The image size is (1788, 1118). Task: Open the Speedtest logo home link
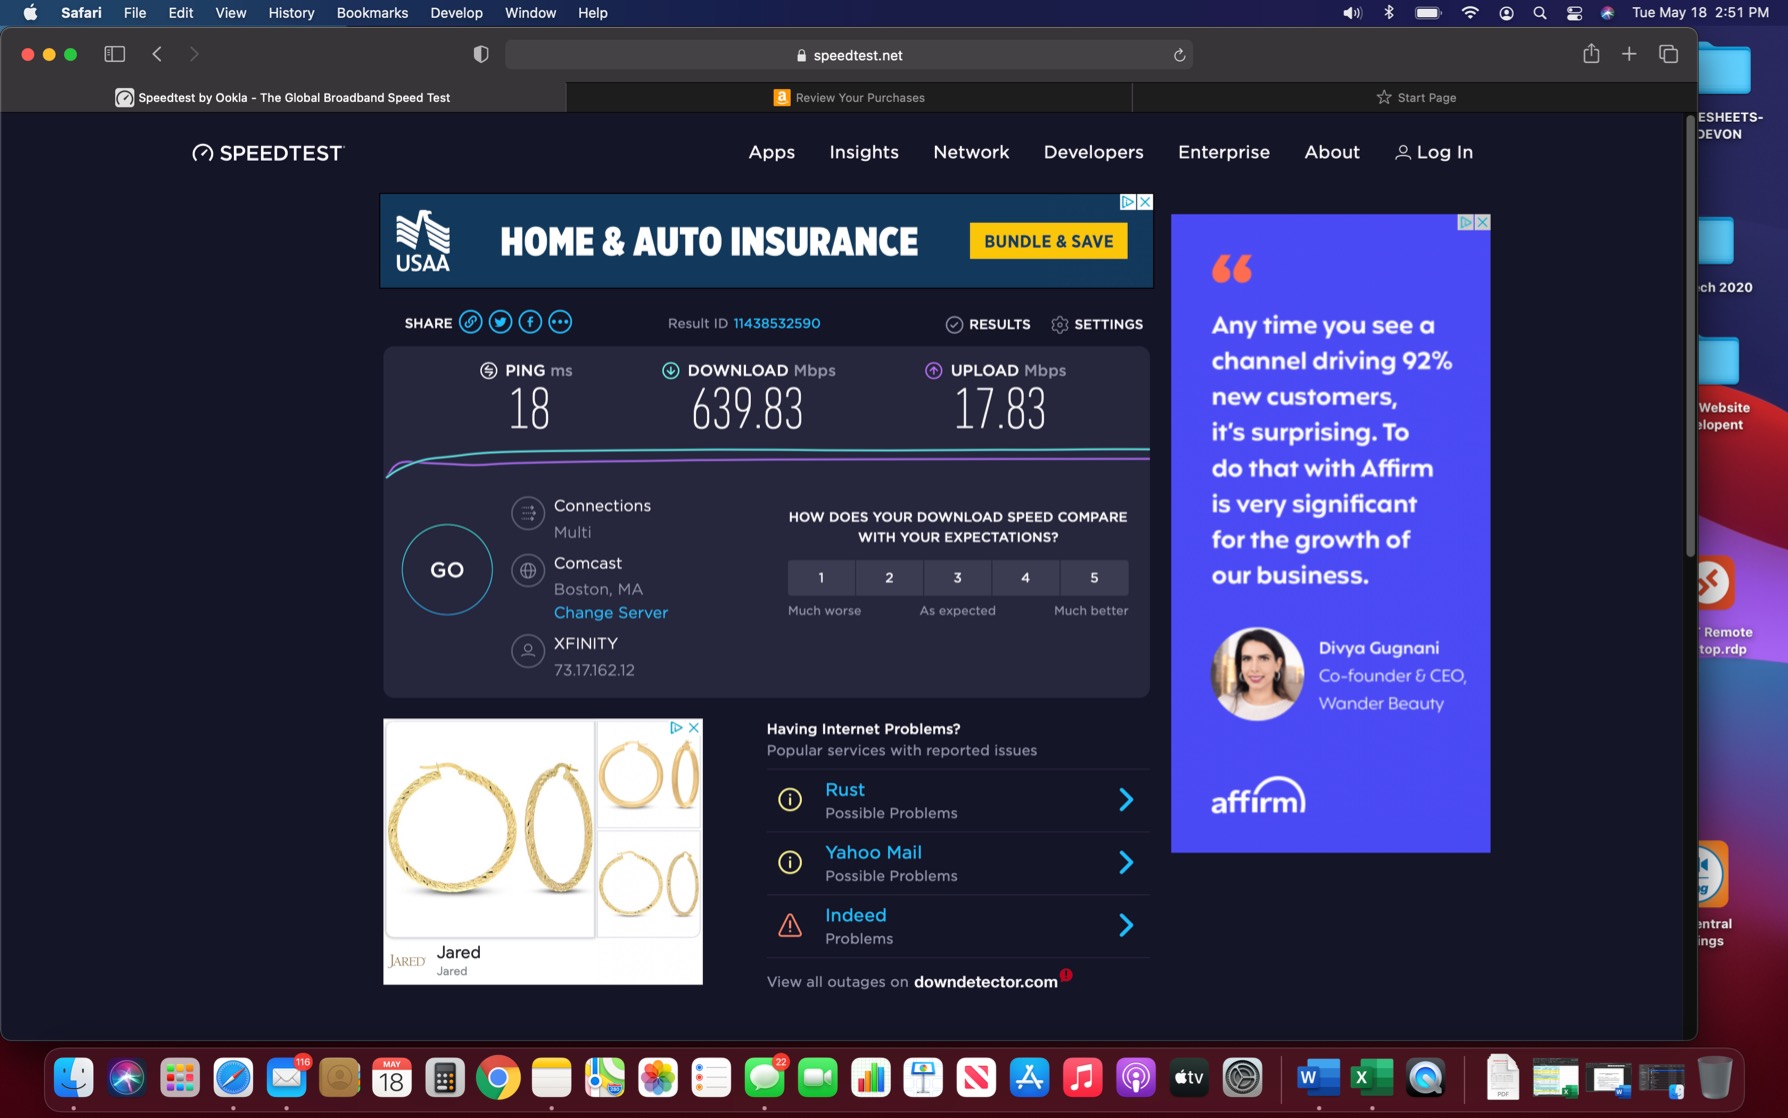tap(268, 153)
